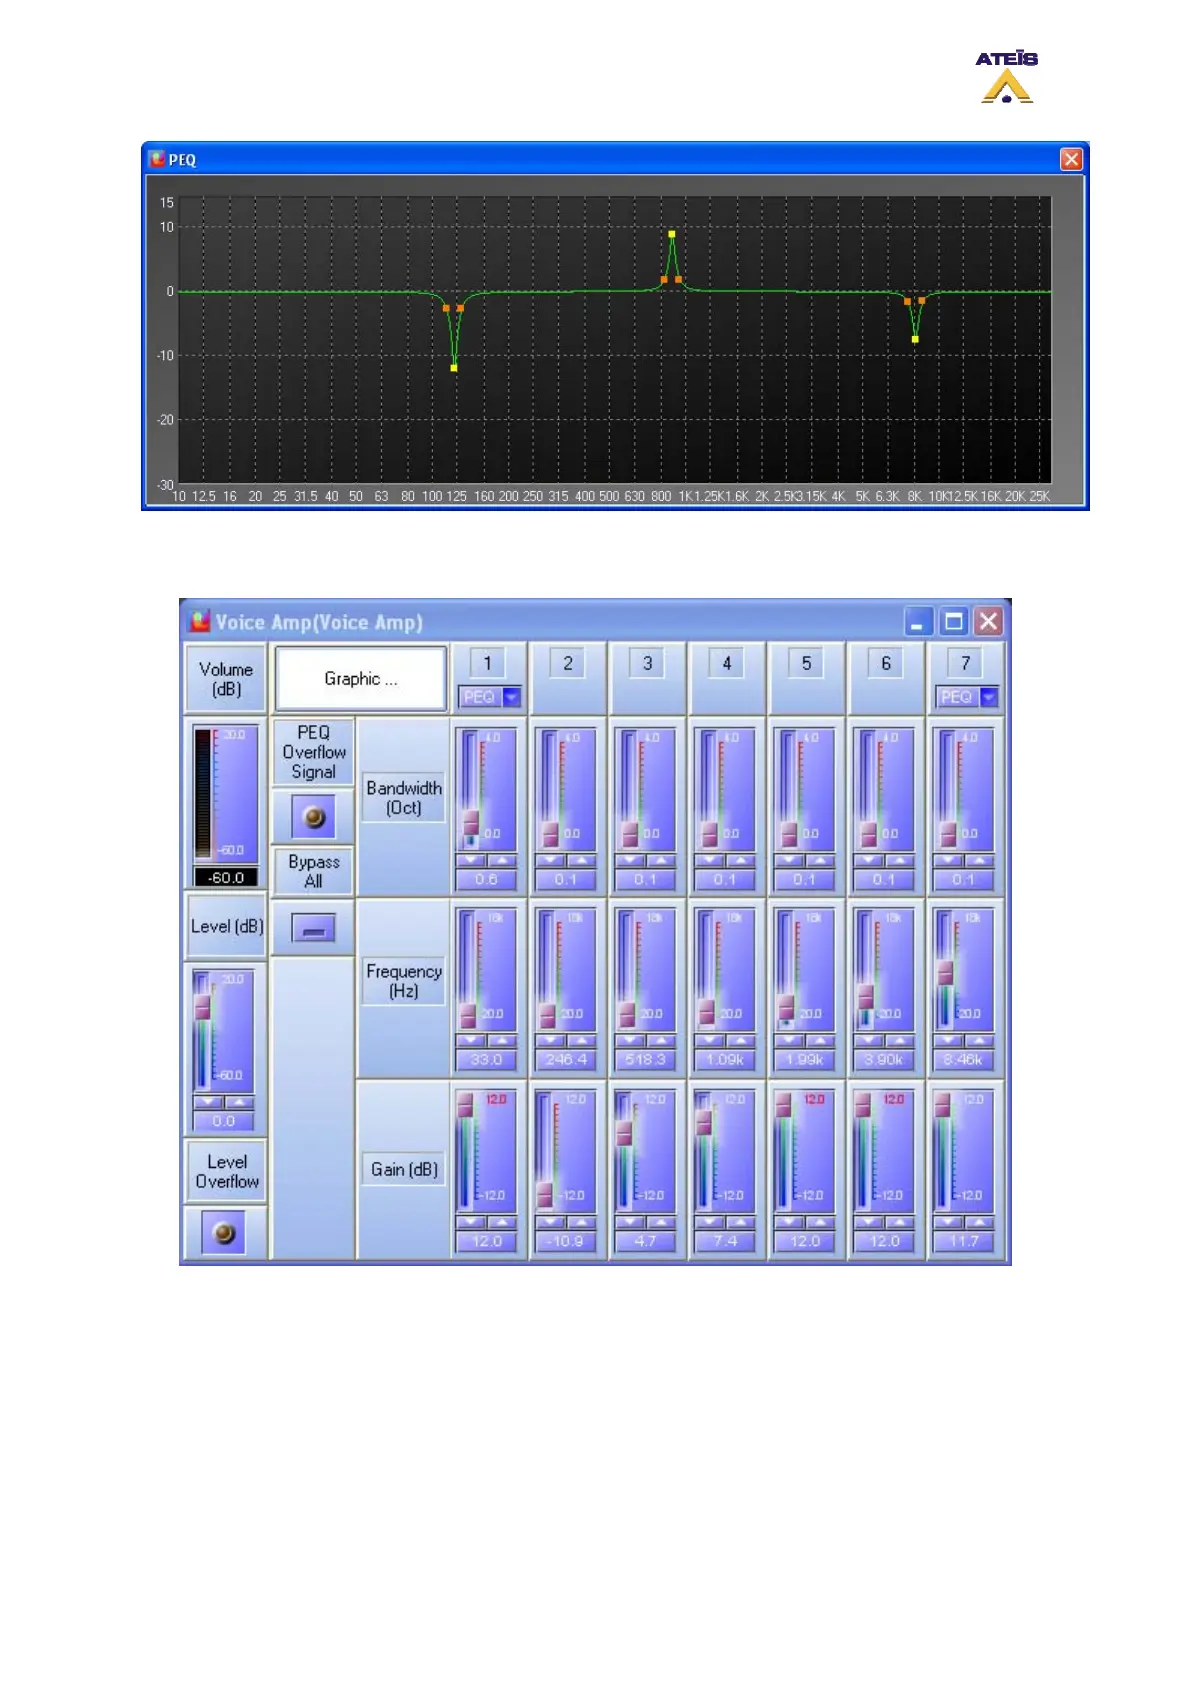
Task: Increase band 7 gain with the up arrow
Action: tap(978, 1223)
